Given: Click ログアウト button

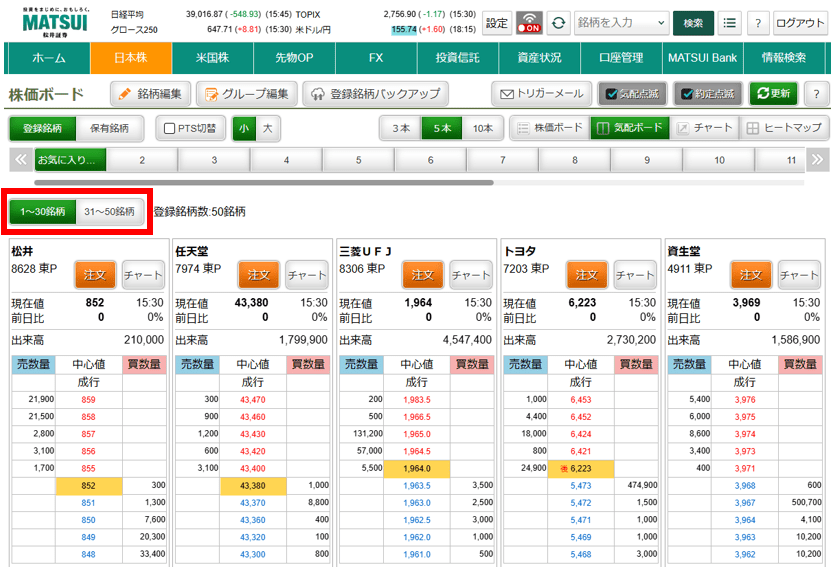Looking at the screenshot, I should (800, 23).
